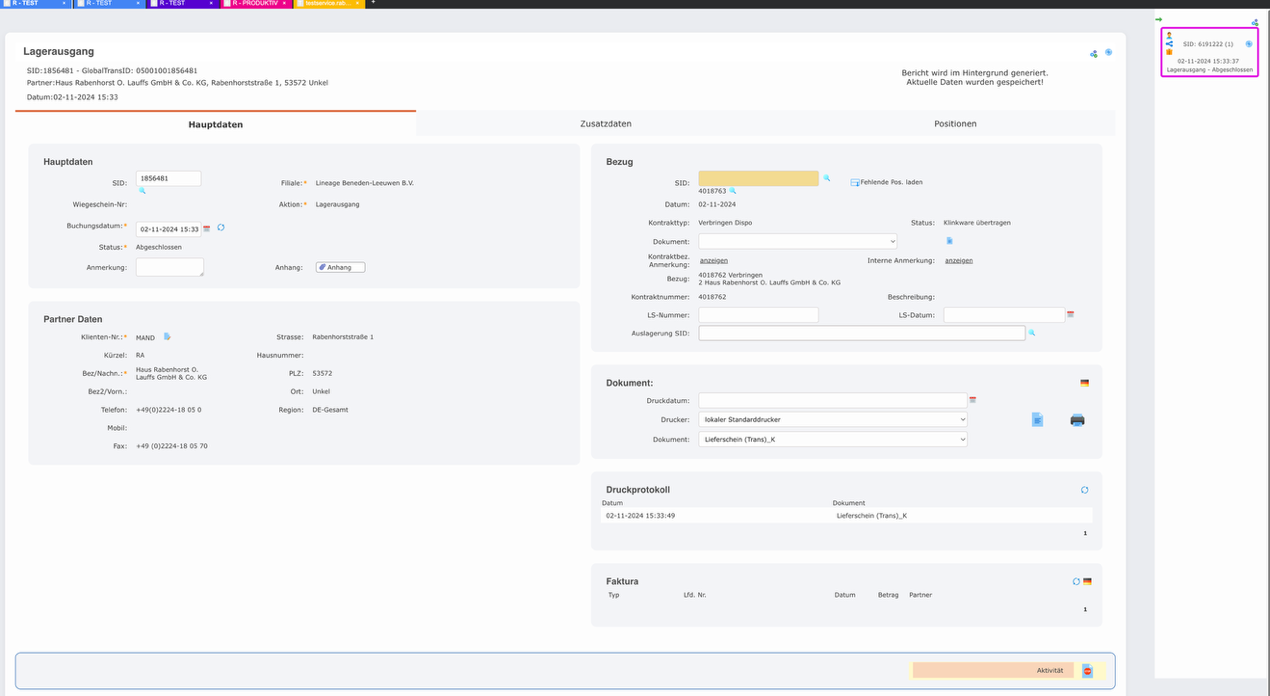Screen dimensions: 1270x696
Task: Open the empty Dokument dropdown in Bezug
Action: [x=797, y=241]
